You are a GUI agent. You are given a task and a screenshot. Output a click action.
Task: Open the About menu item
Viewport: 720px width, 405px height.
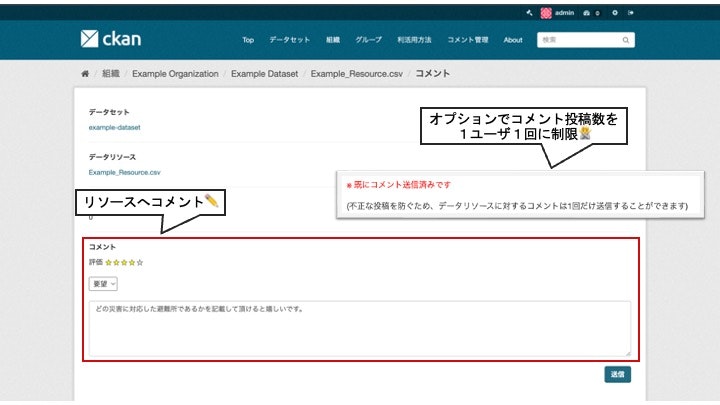[x=513, y=40]
